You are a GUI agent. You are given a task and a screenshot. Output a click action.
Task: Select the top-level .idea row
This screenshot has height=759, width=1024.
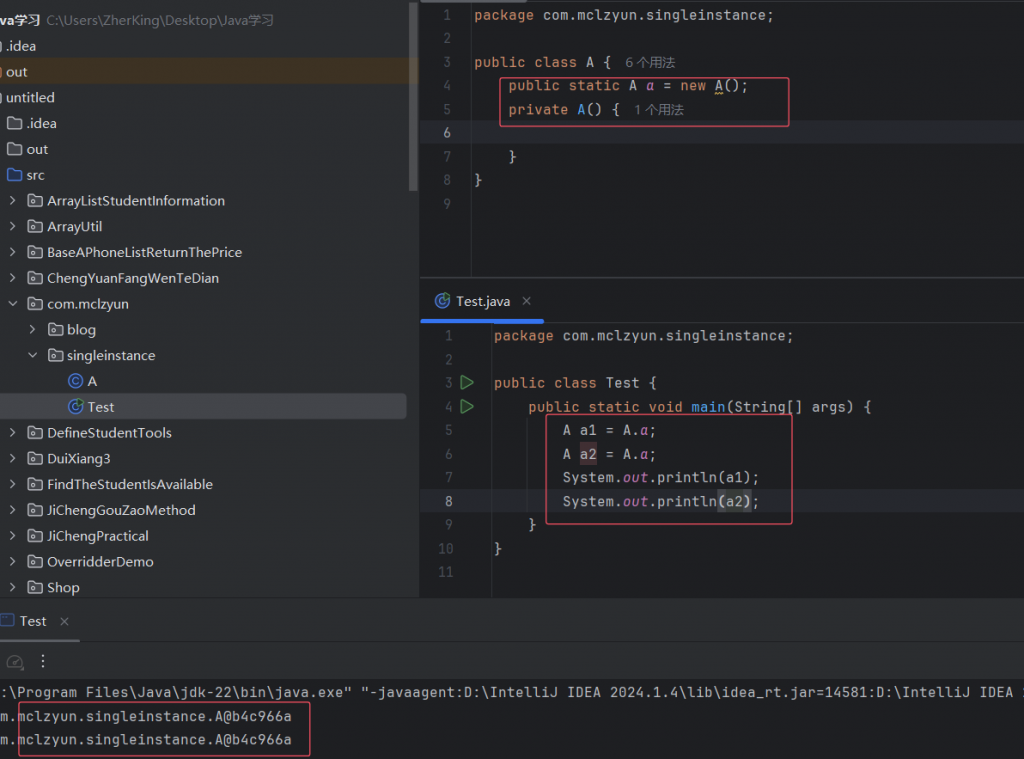click(209, 46)
